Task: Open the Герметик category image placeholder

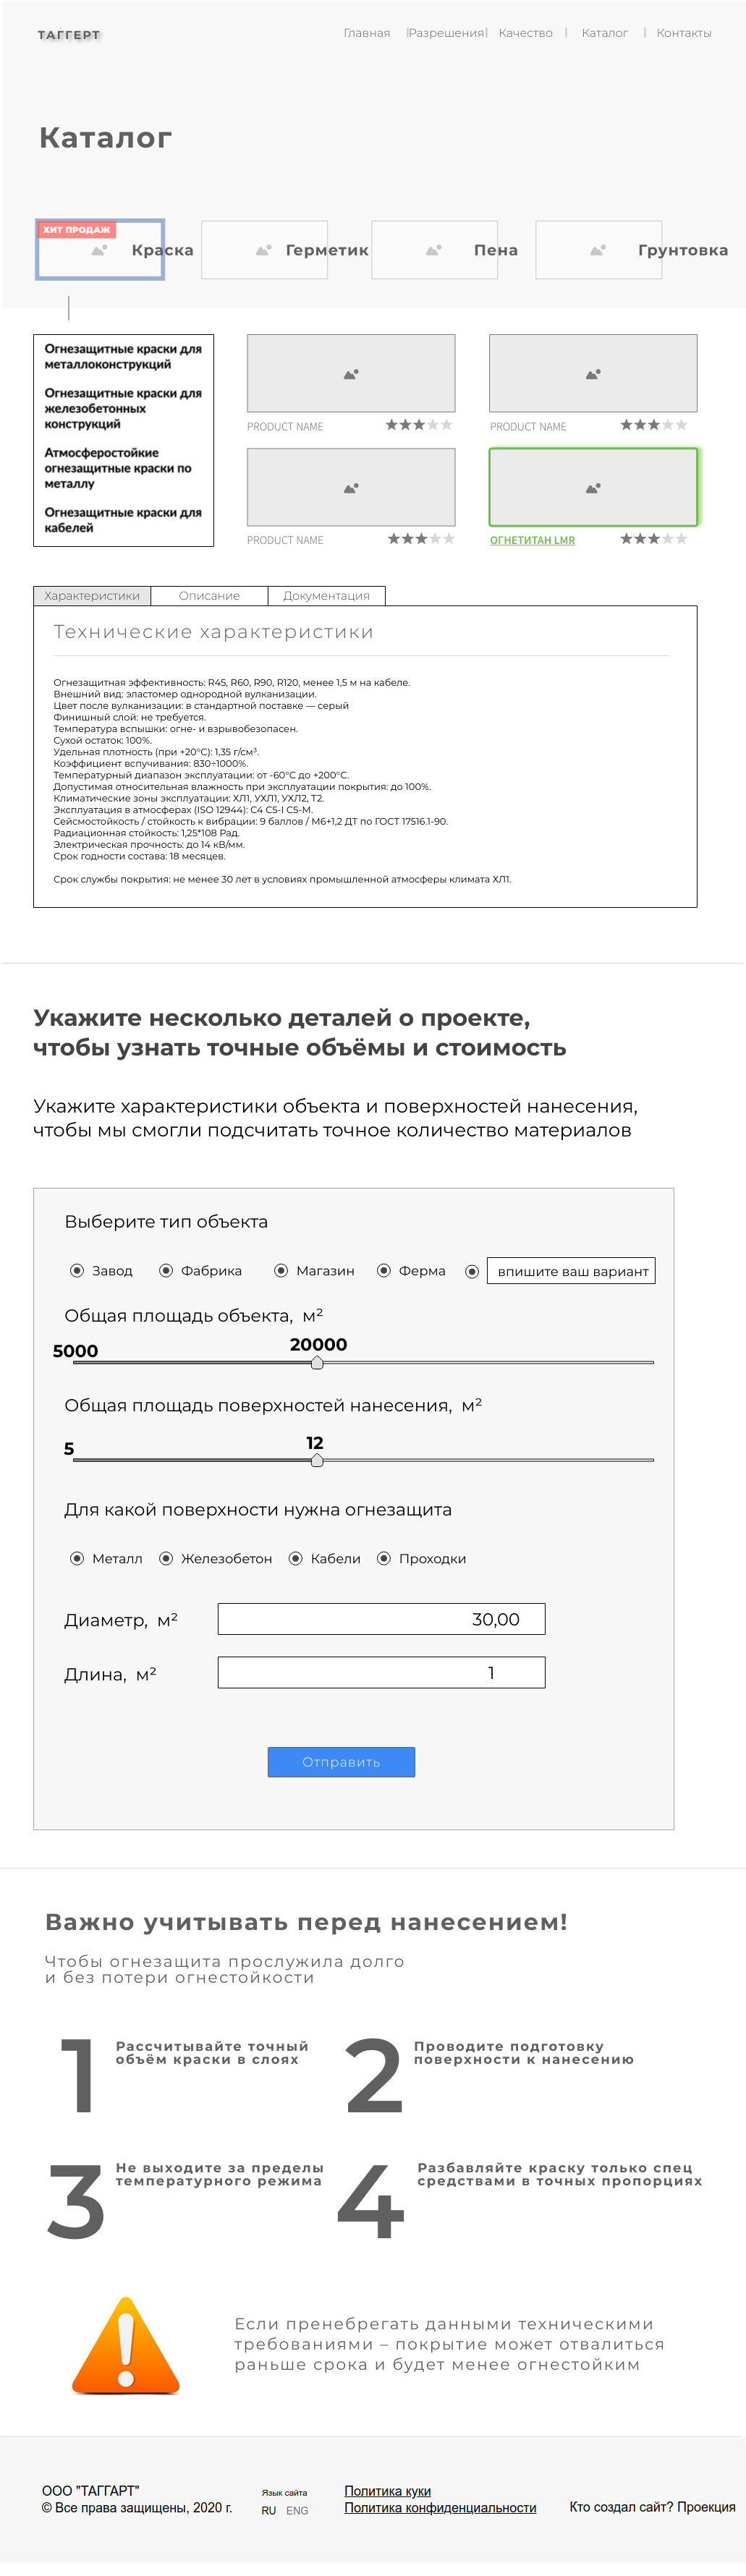Action: (264, 250)
